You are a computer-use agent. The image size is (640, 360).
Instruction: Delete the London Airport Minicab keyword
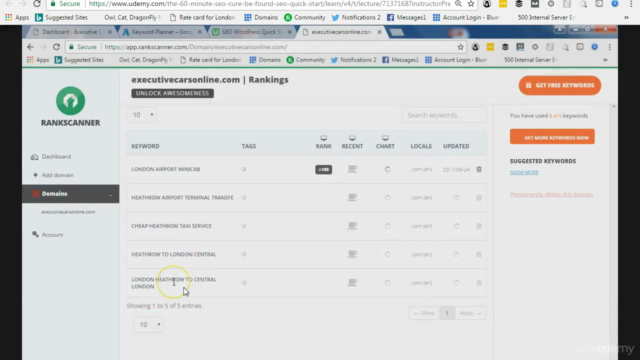tap(479, 169)
